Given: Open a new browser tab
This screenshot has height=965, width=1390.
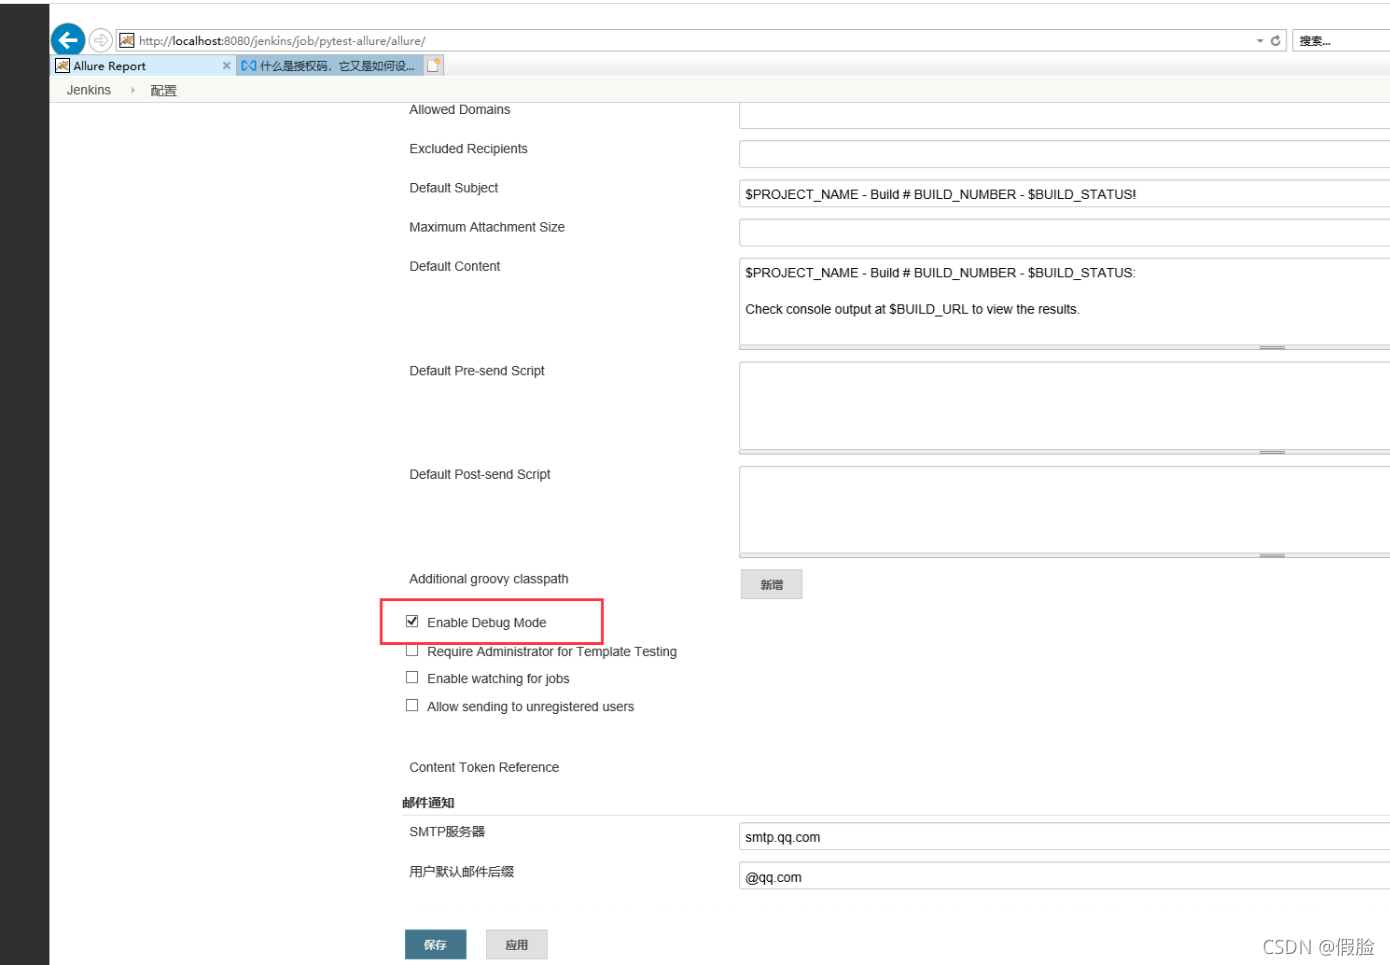Looking at the screenshot, I should pos(433,66).
